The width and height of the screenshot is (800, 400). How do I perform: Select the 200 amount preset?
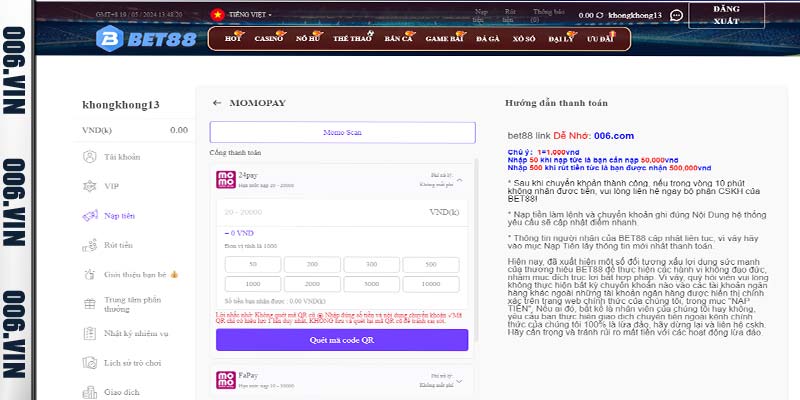click(x=312, y=264)
